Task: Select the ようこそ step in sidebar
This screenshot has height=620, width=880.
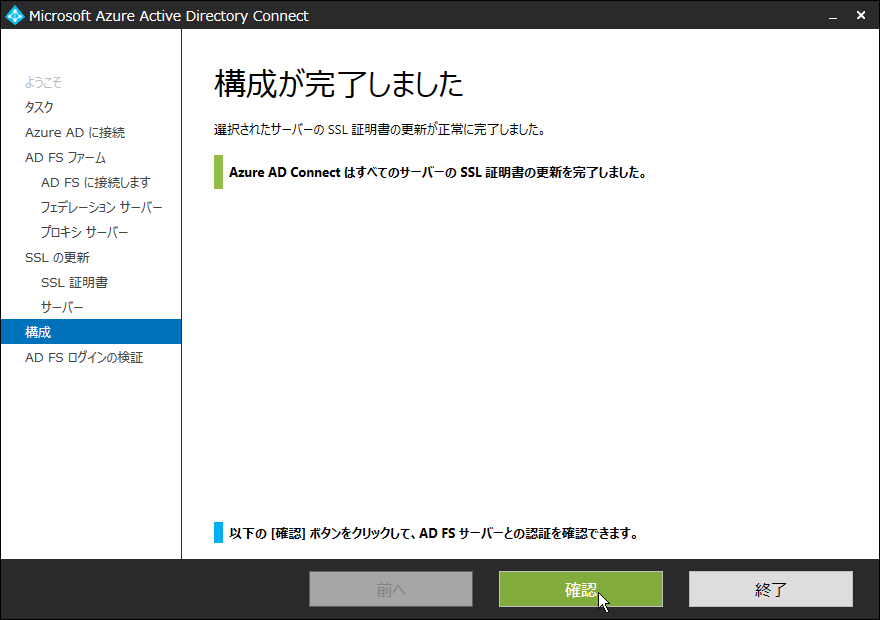Action: click(43, 82)
